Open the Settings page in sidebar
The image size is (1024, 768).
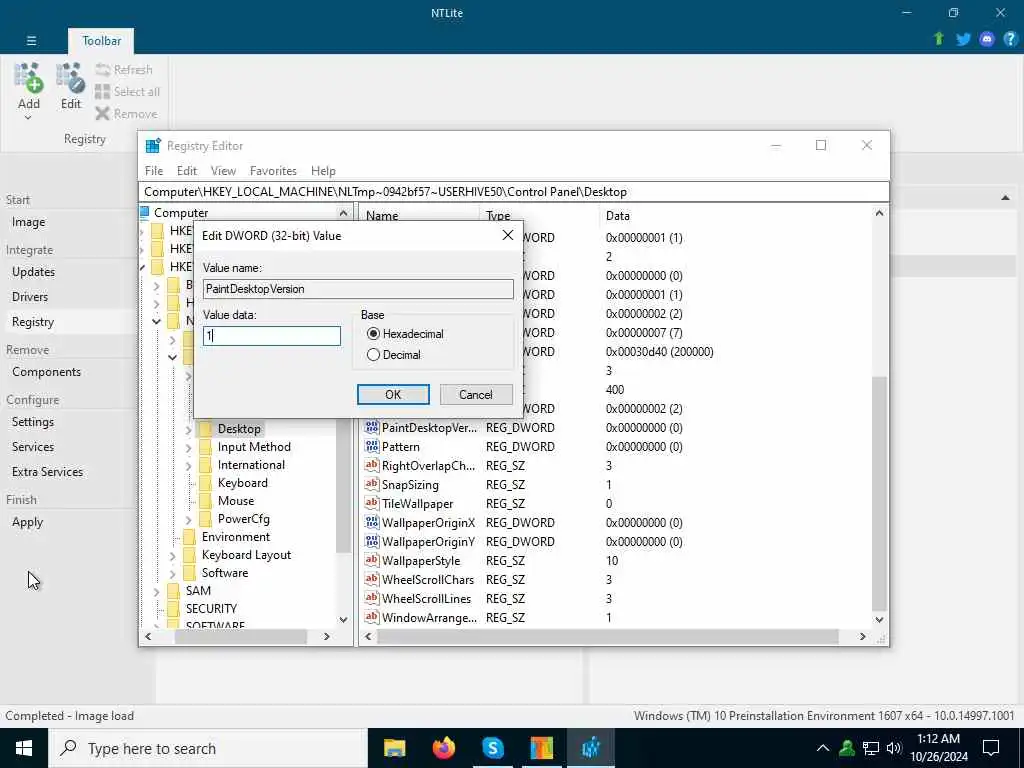33,422
